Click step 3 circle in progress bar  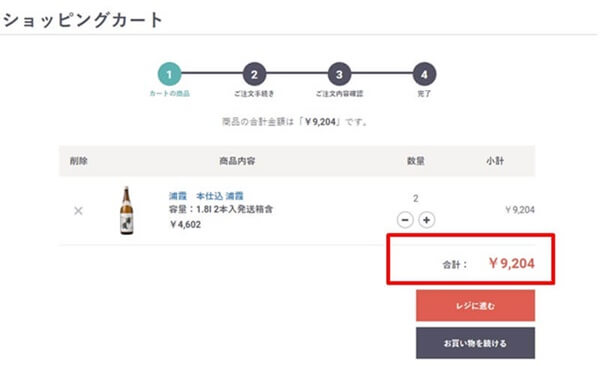pyautogui.click(x=339, y=74)
